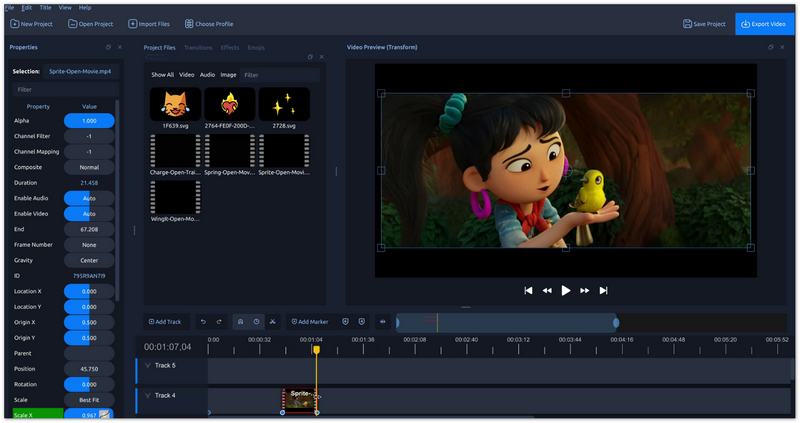Click the Add Marker button
Viewport: 800px width, 423px height.
[x=310, y=322]
